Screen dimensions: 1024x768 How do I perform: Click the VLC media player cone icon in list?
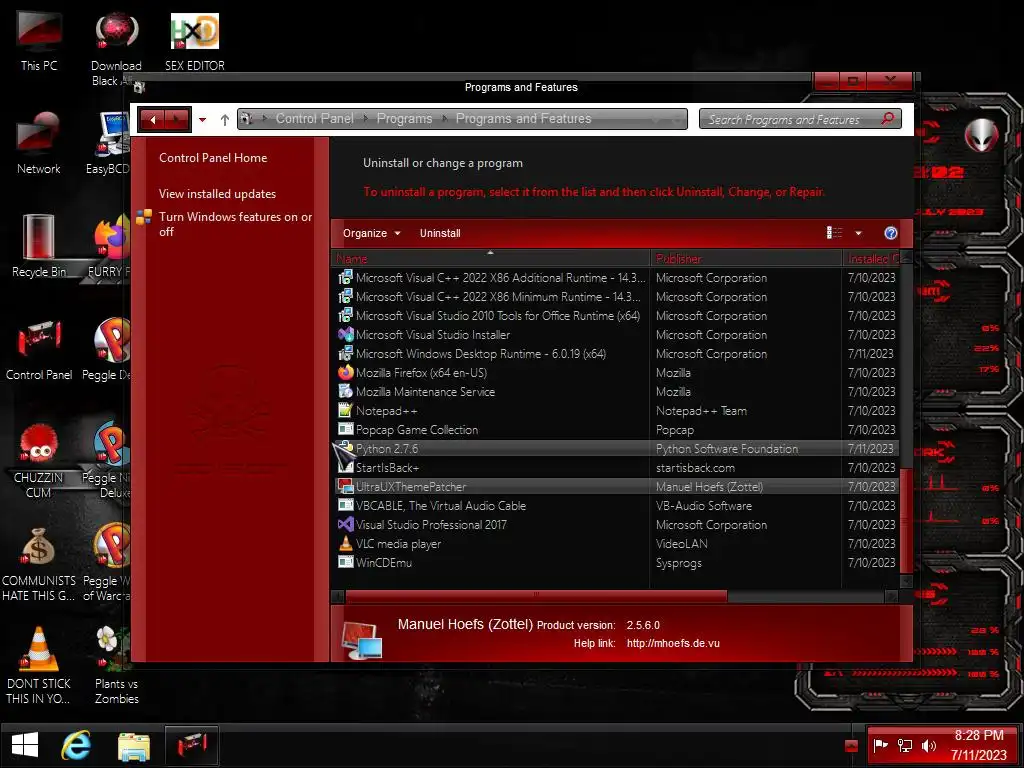coord(345,543)
